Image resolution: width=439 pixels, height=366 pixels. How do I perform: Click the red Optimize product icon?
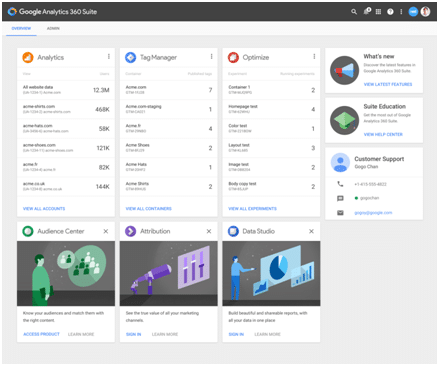pos(233,57)
